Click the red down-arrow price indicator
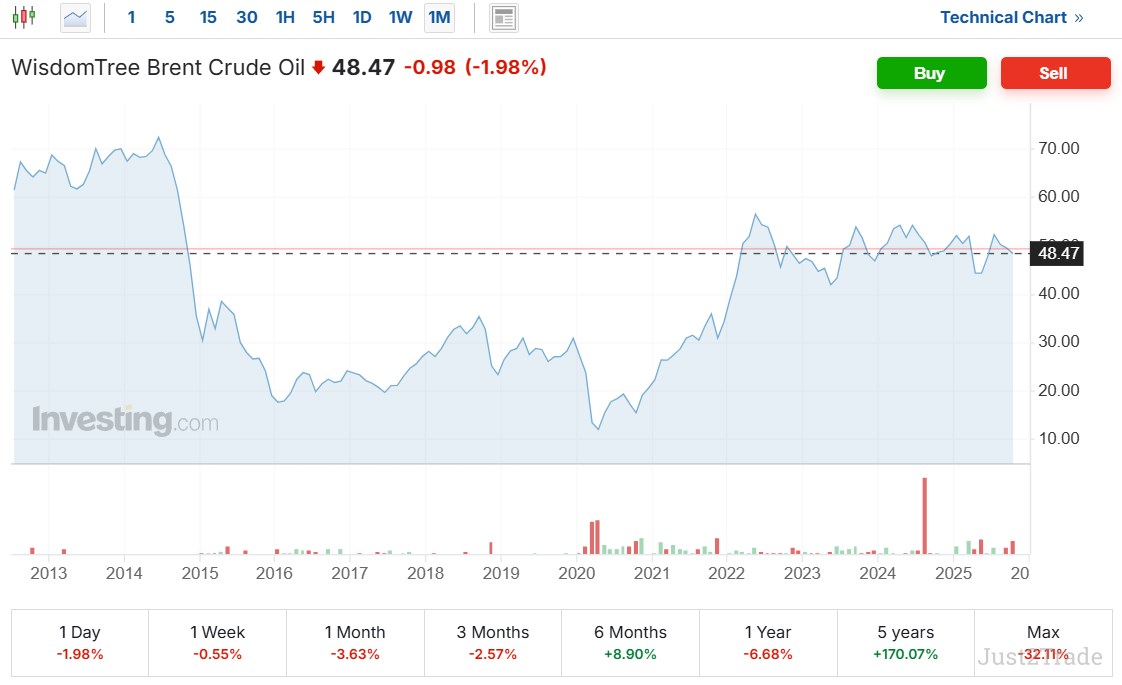This screenshot has height=685, width=1122. (x=318, y=68)
